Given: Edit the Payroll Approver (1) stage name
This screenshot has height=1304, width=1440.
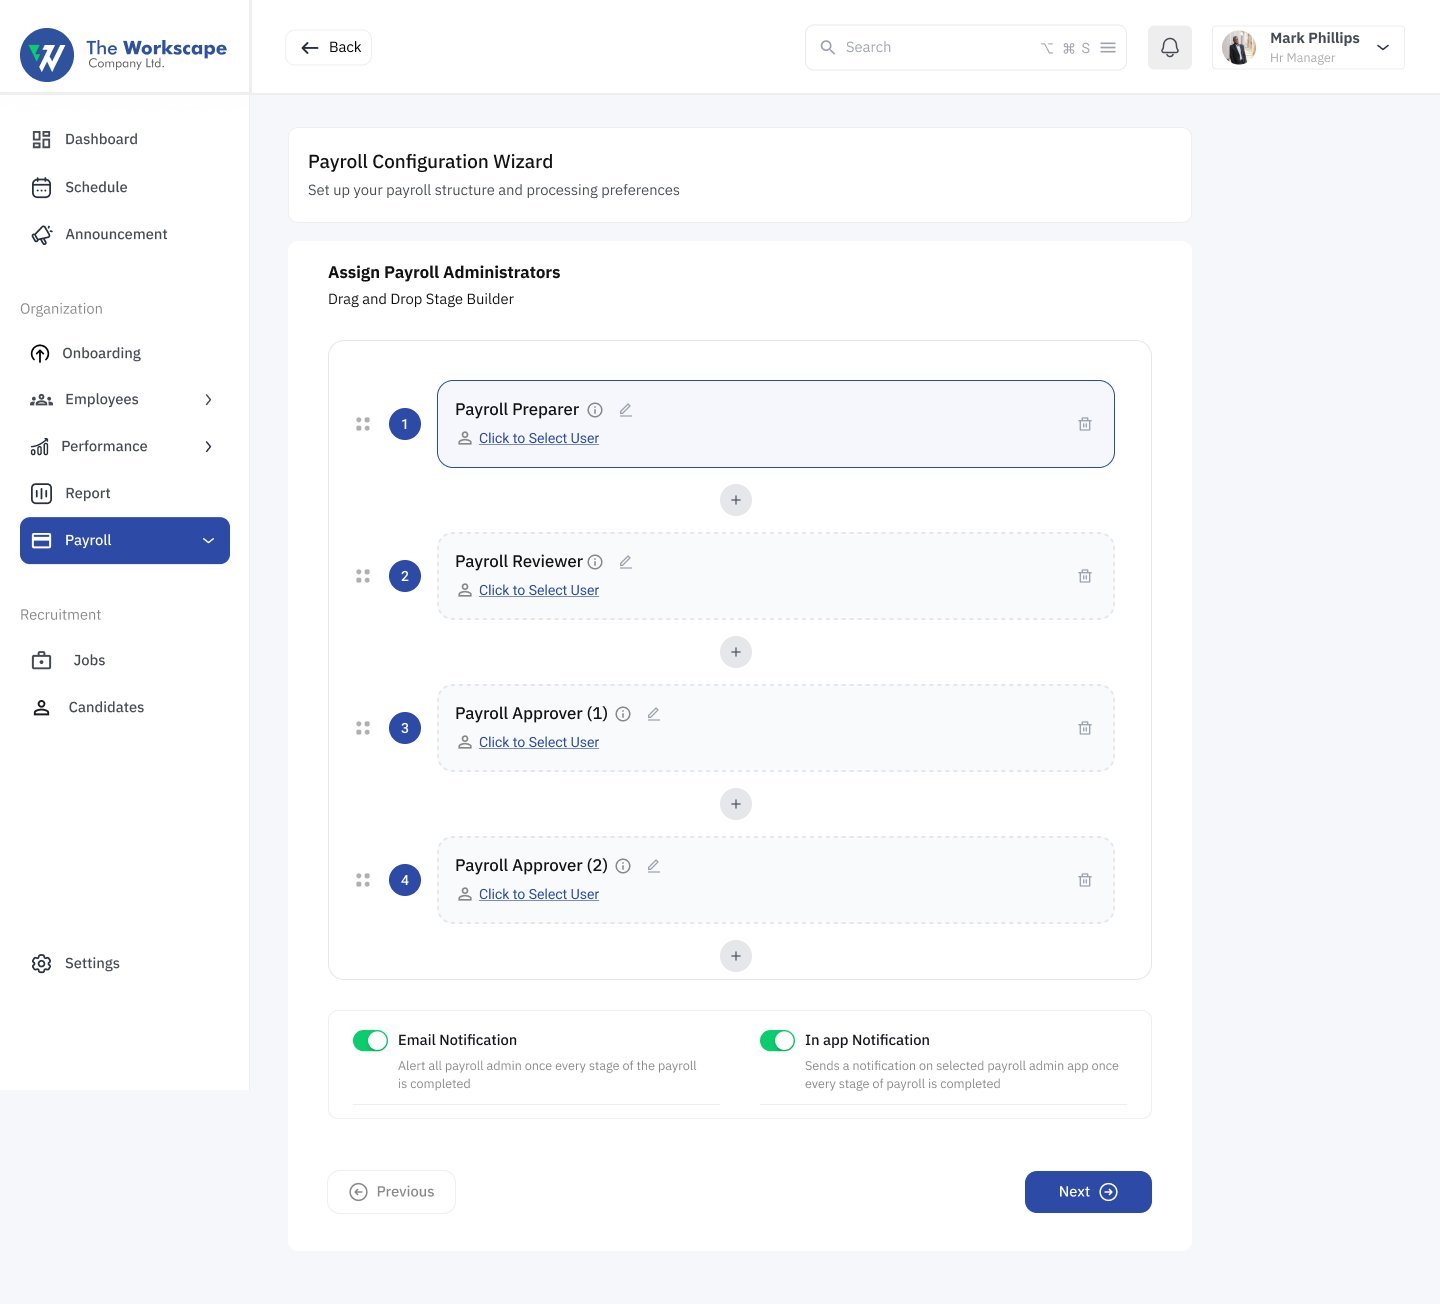Looking at the screenshot, I should pyautogui.click(x=654, y=714).
